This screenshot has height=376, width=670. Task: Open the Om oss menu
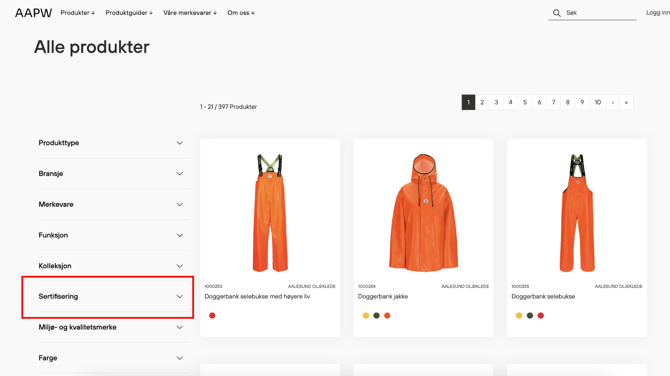point(241,13)
